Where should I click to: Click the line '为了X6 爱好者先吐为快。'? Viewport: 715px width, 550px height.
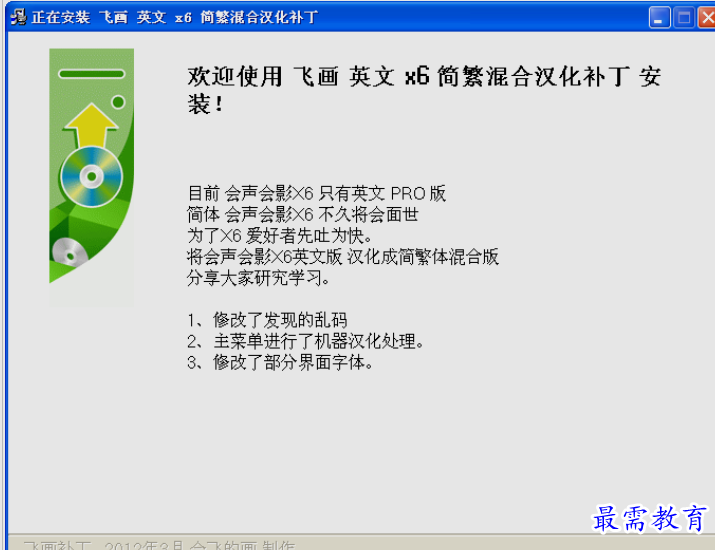click(280, 235)
